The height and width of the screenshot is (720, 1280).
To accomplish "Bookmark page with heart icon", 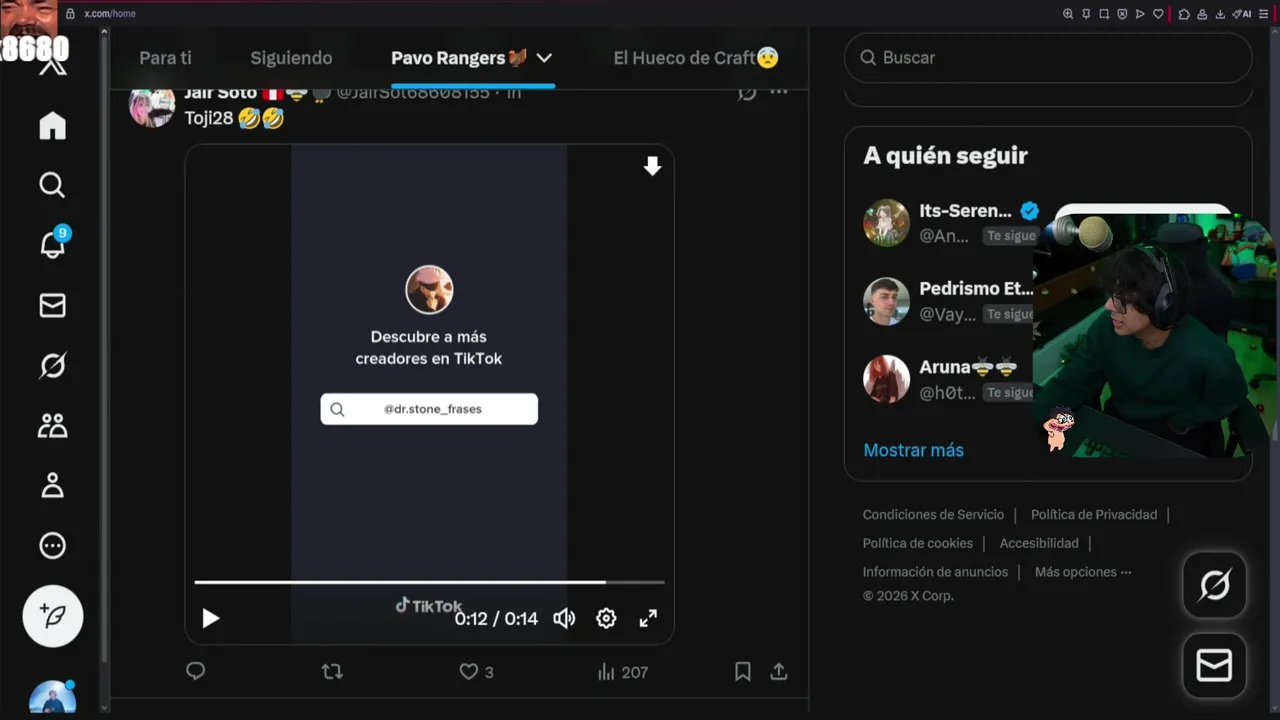I will (1158, 14).
